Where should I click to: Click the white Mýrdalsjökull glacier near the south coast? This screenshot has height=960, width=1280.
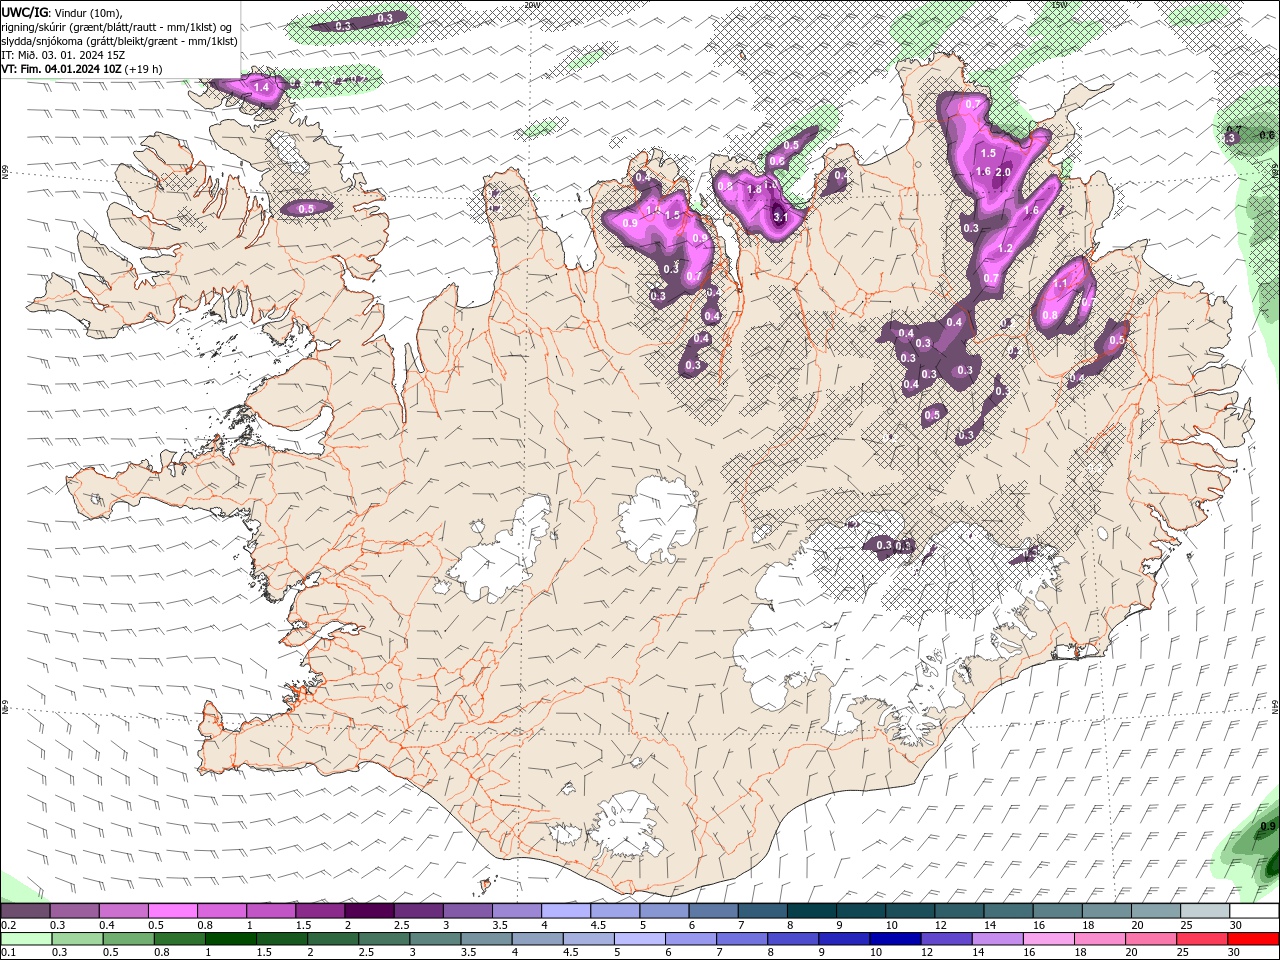[625, 825]
